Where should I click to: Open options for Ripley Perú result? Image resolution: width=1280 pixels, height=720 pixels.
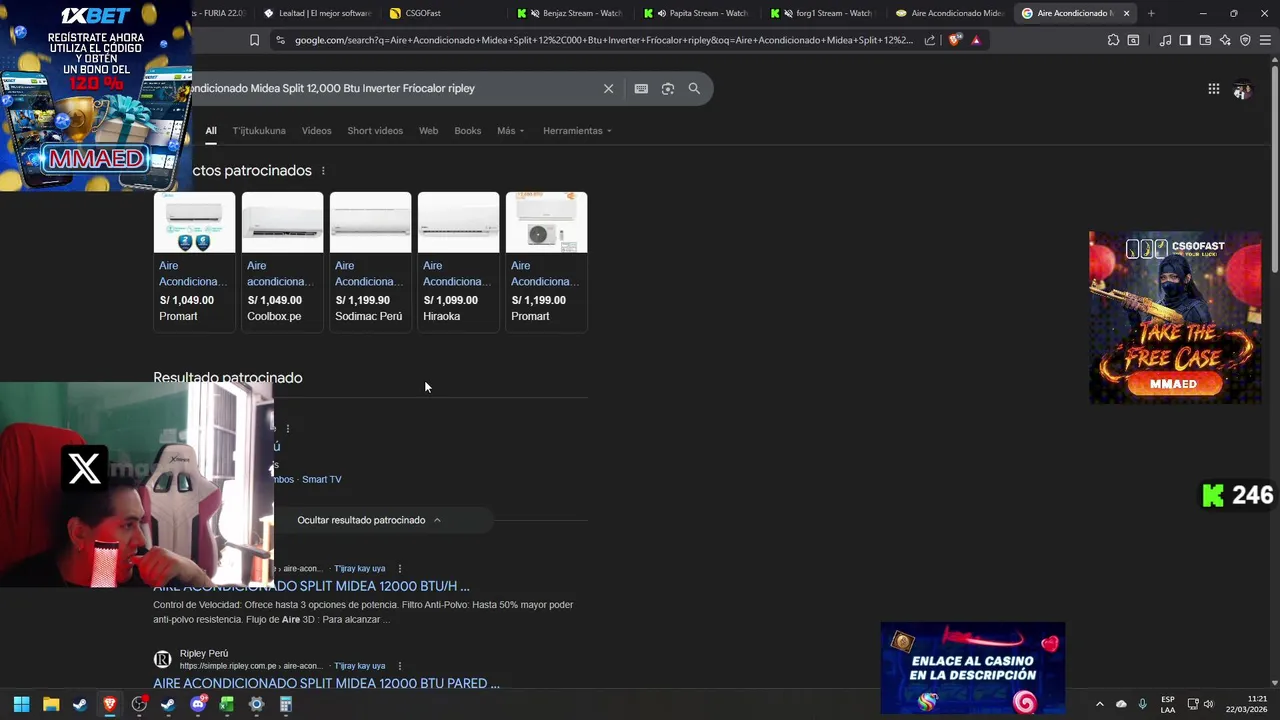[400, 666]
